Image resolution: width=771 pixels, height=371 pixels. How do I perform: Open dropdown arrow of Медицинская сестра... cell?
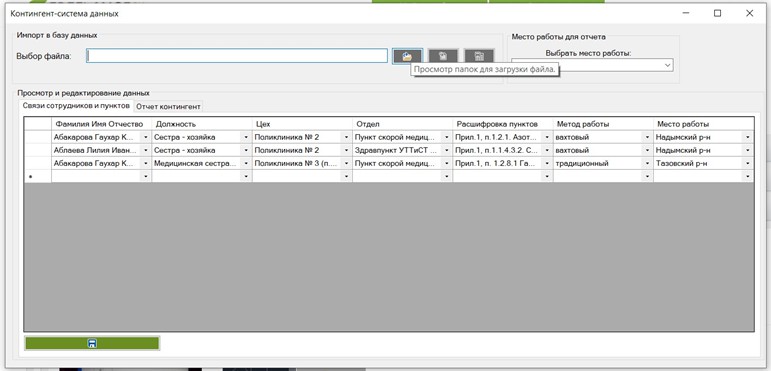(246, 163)
